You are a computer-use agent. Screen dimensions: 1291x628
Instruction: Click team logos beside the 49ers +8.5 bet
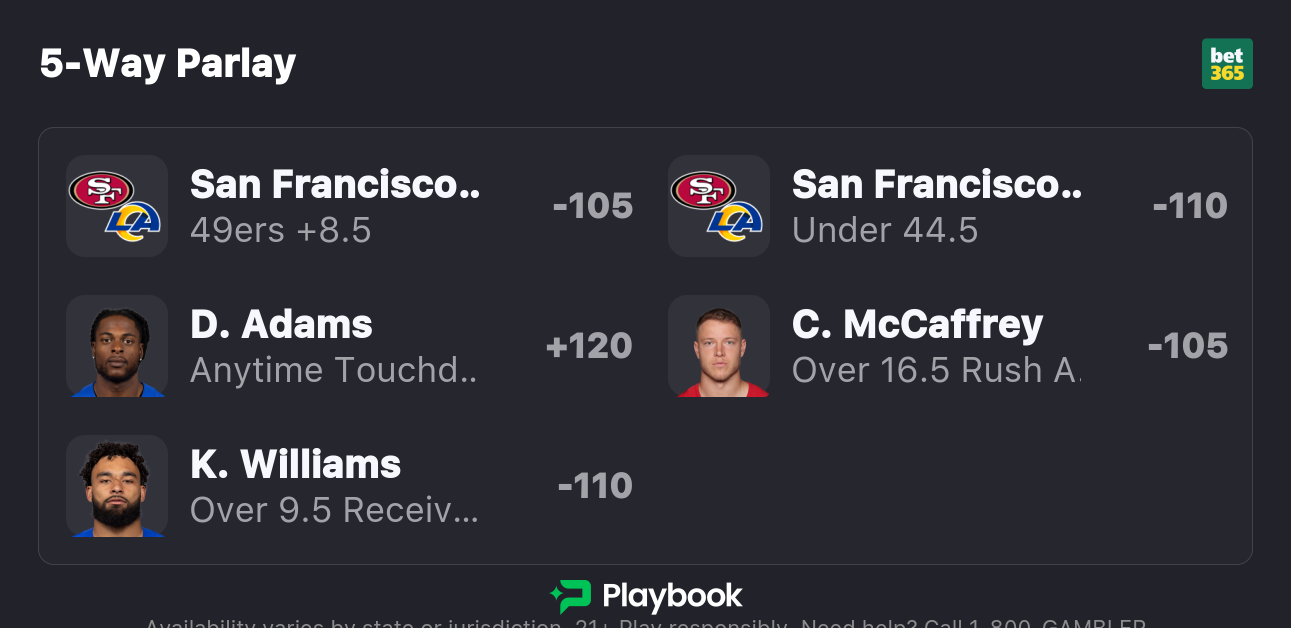click(x=116, y=206)
